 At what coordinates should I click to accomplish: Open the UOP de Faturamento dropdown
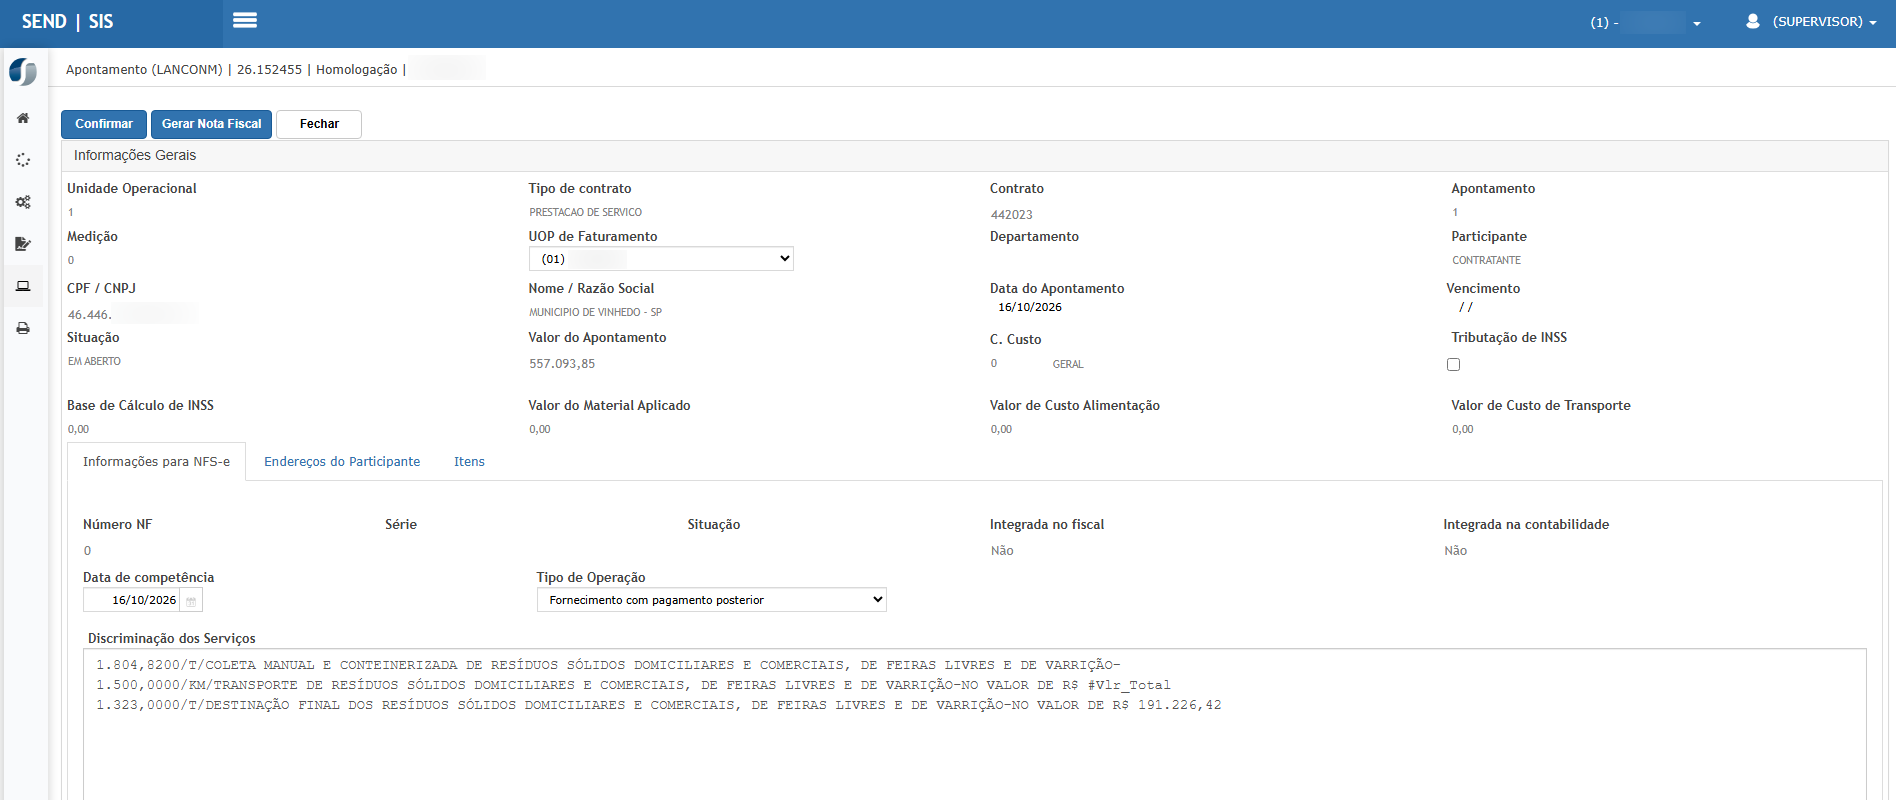pyautogui.click(x=661, y=259)
